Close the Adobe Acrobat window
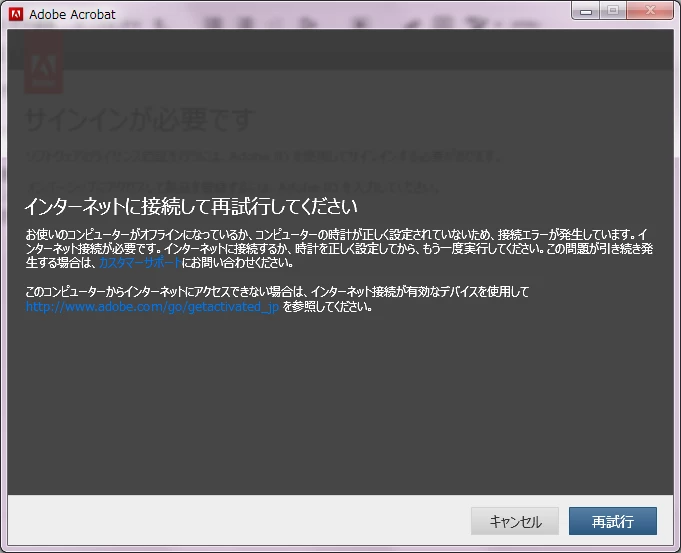 (650, 10)
